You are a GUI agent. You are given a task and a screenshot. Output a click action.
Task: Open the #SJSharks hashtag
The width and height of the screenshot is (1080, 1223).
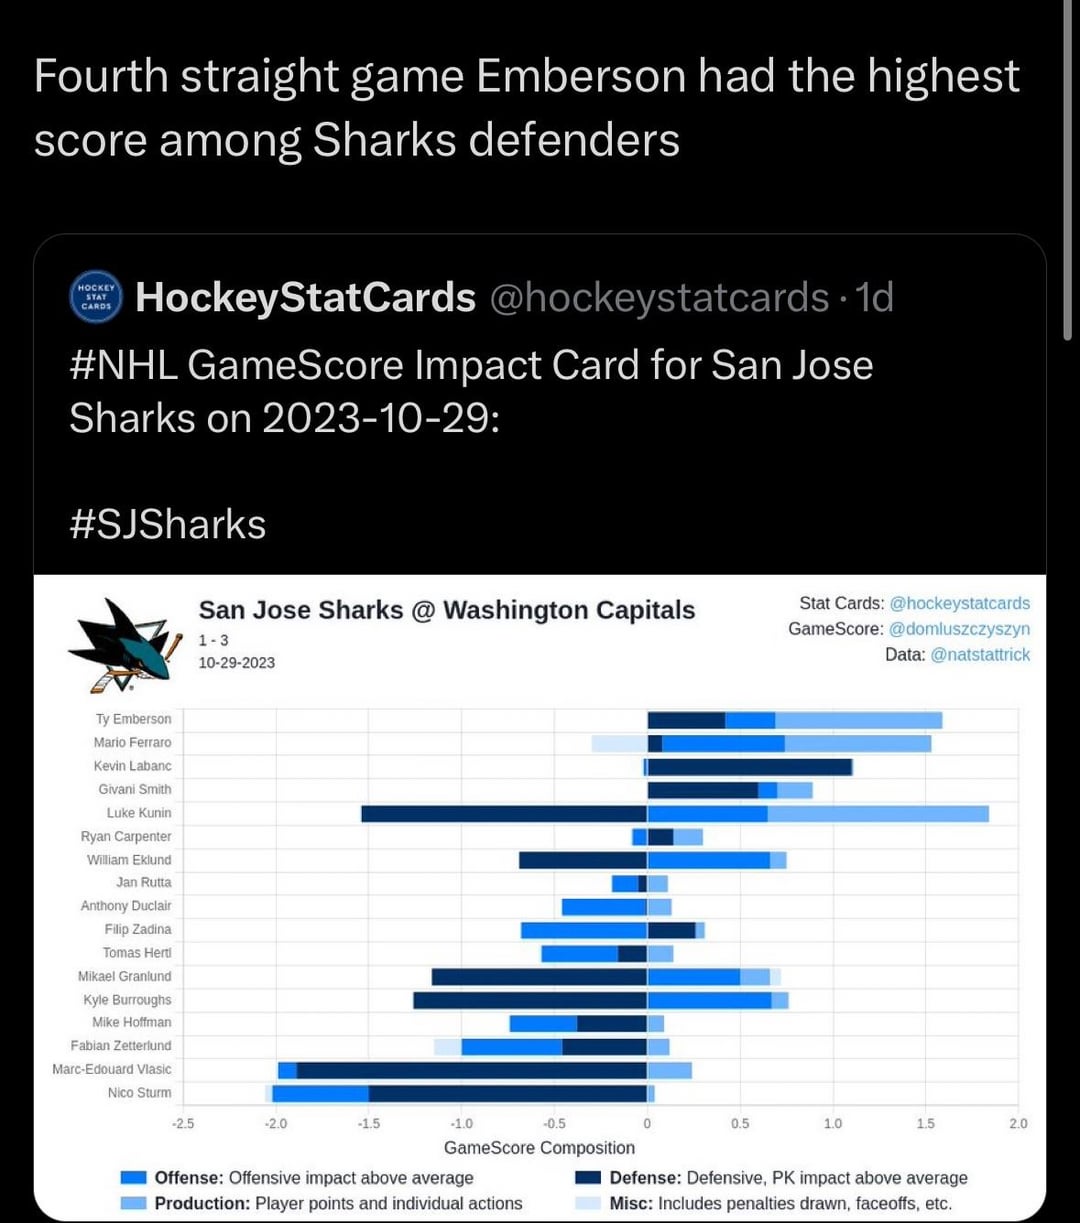167,524
